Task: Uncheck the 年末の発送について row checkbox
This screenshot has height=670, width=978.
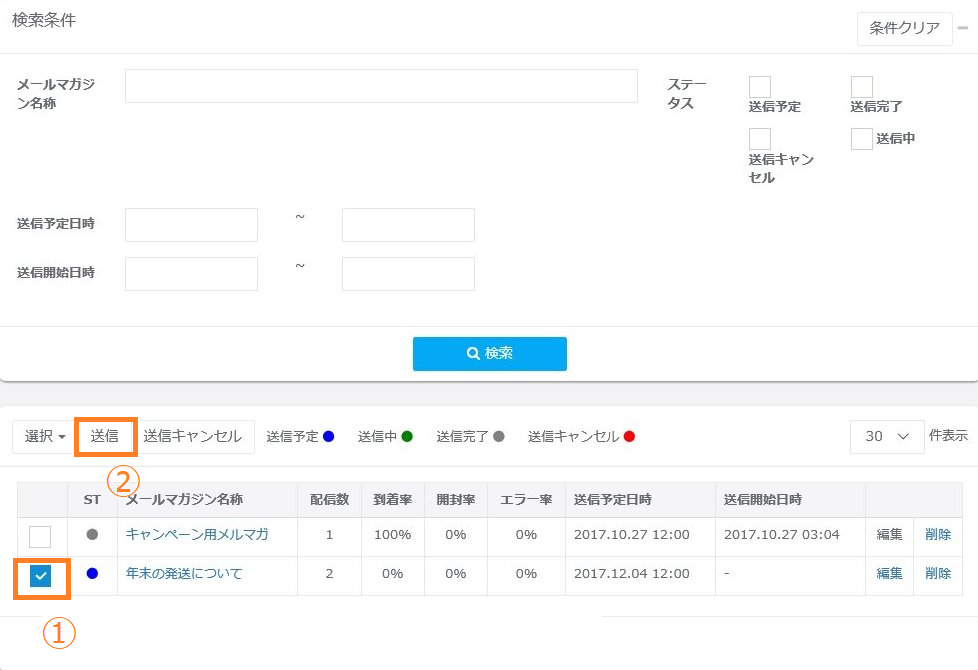Action: click(41, 576)
